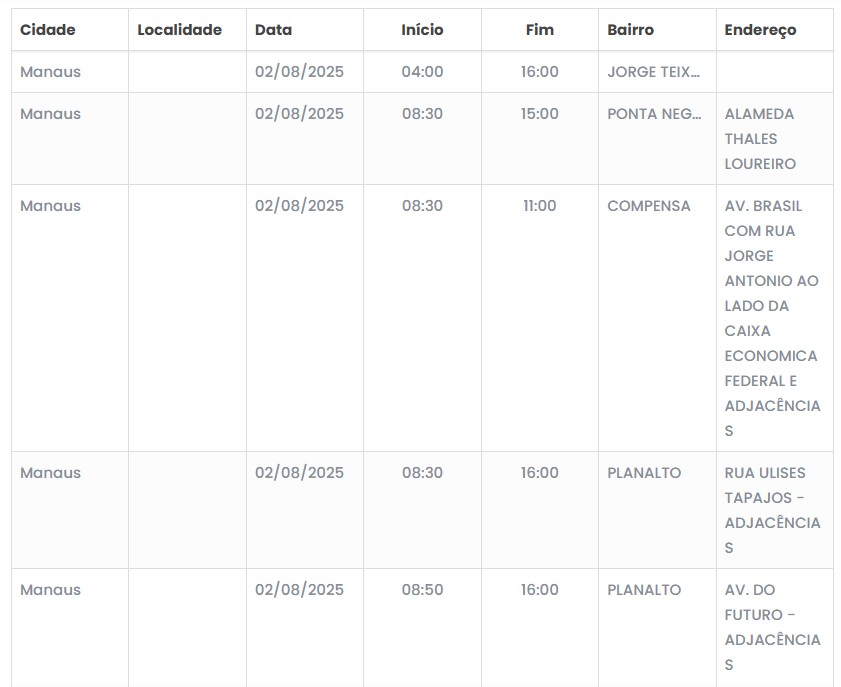This screenshot has width=841, height=687.
Task: Select AV. DO FUTURO address cell
Action: tap(774, 627)
